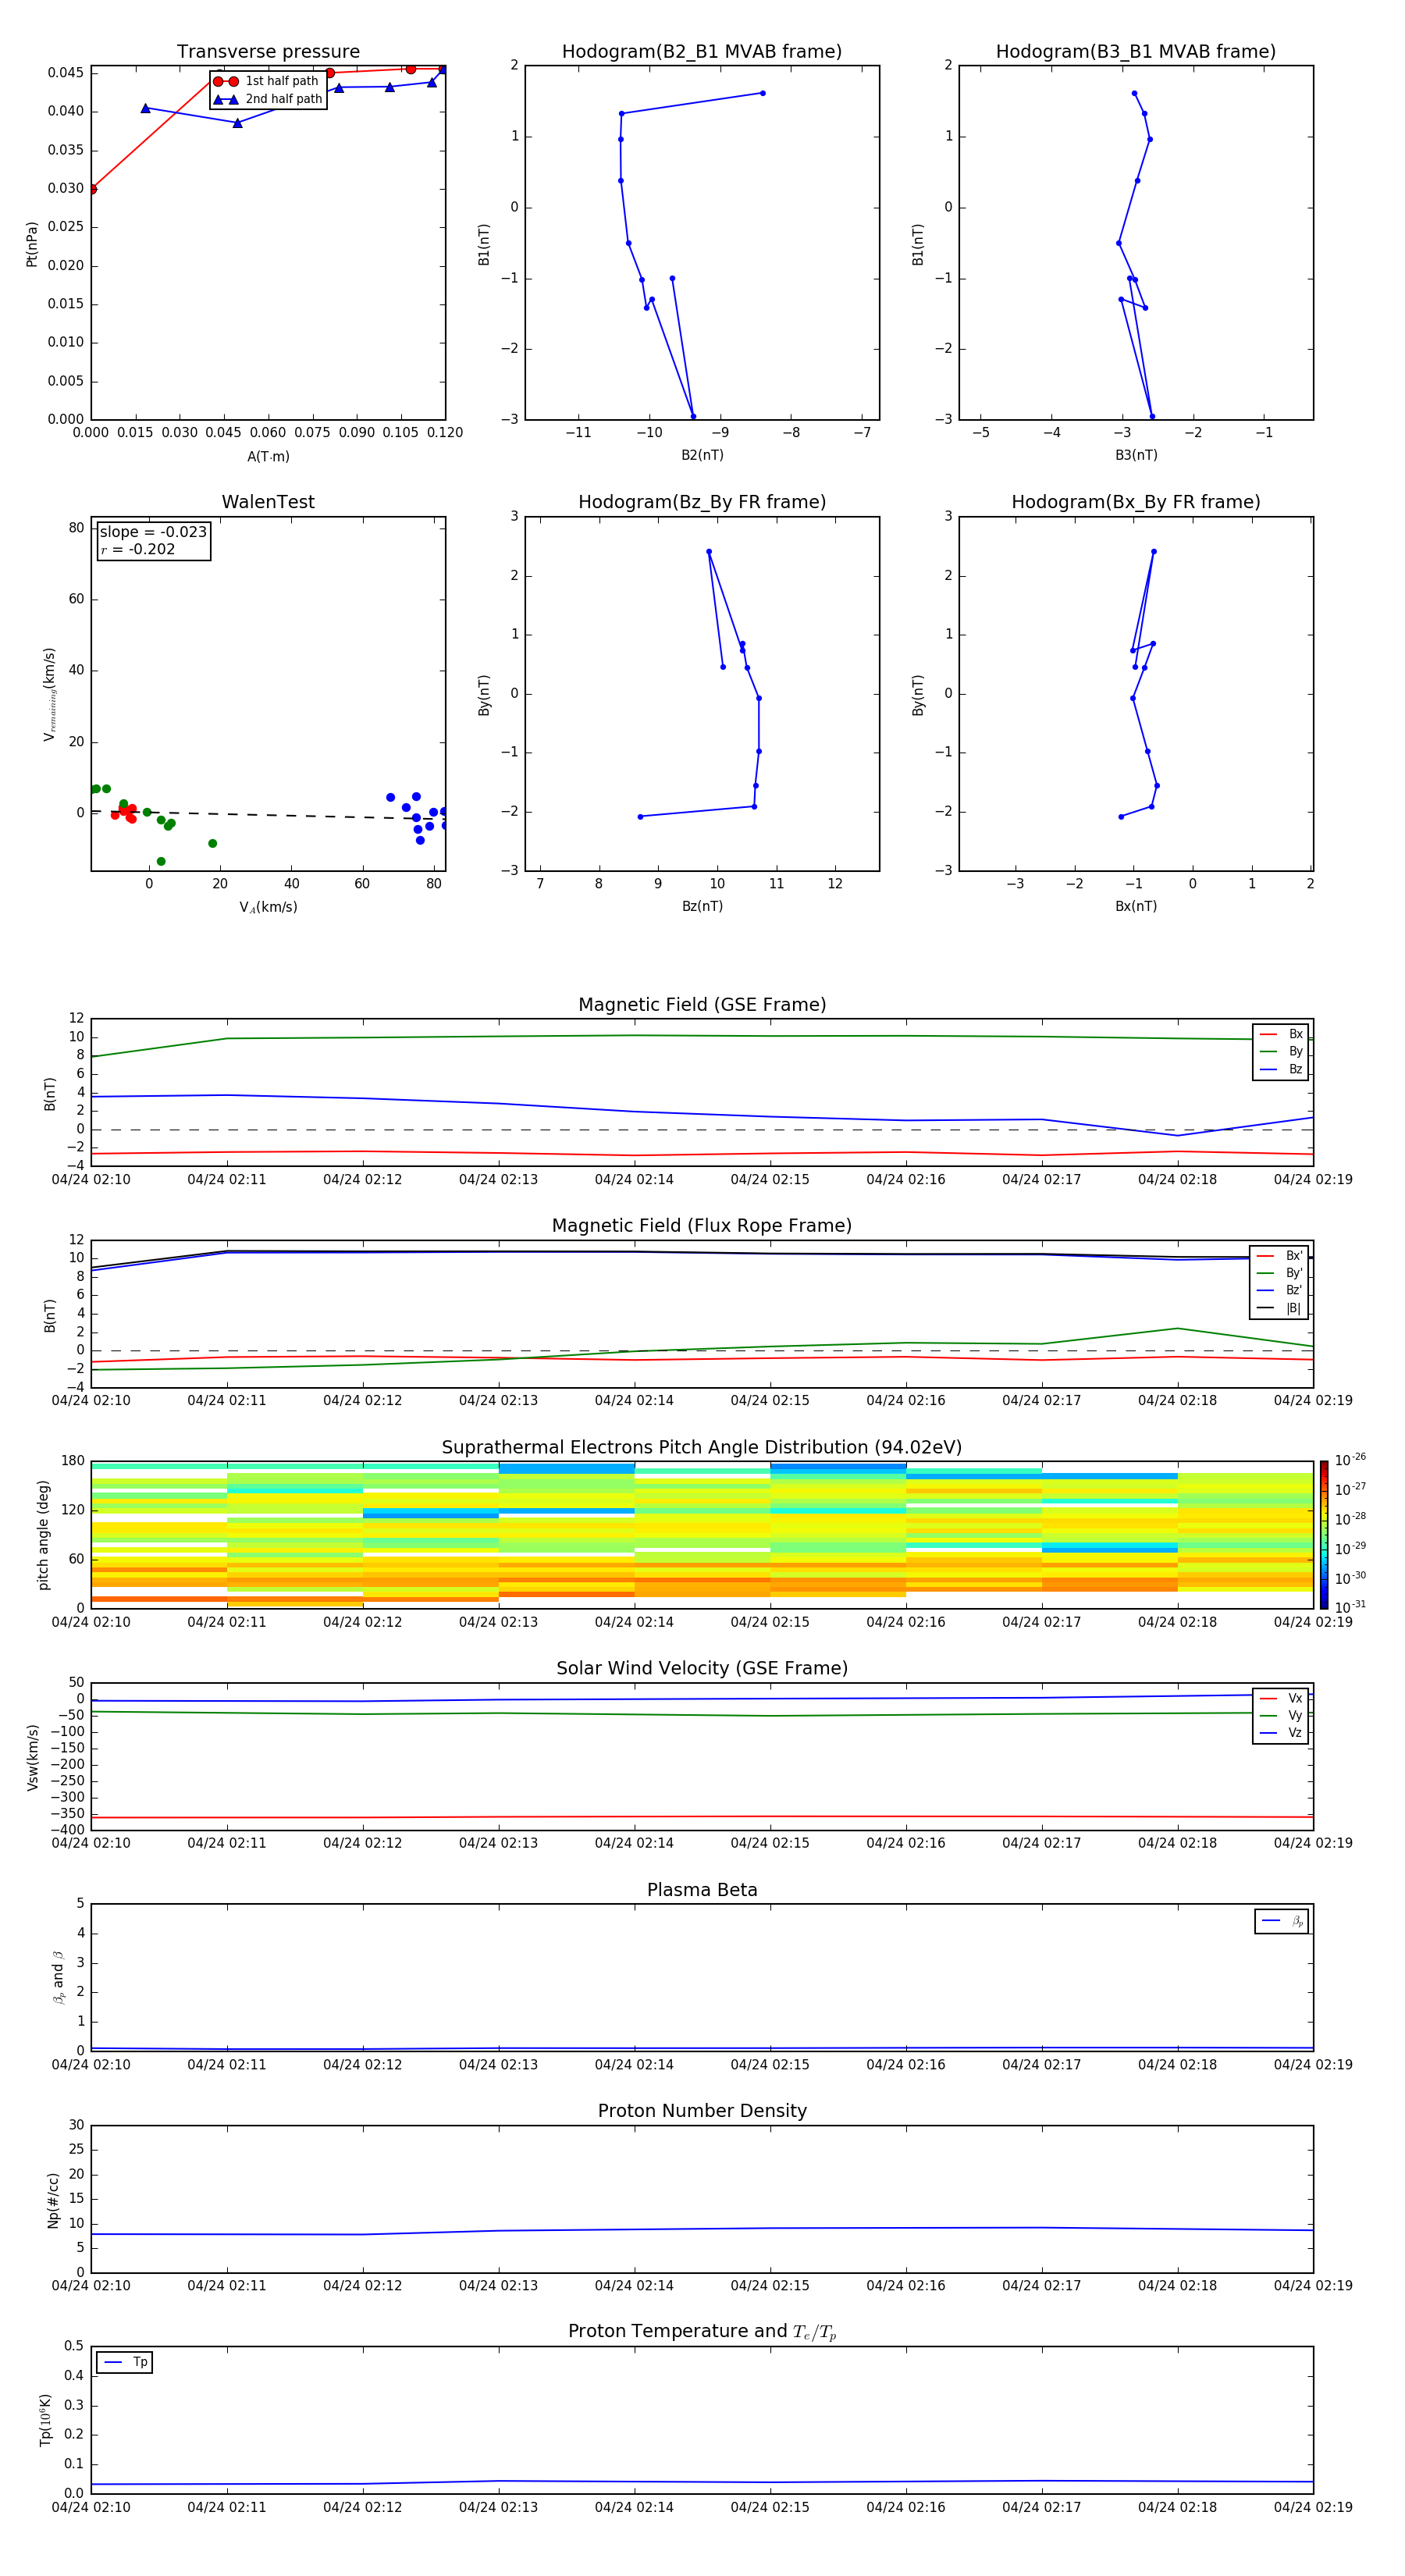This screenshot has height=2576, width=1405.
Task: Click the |B| legend entry in Flux Rope plot
Action: pos(1279,1308)
